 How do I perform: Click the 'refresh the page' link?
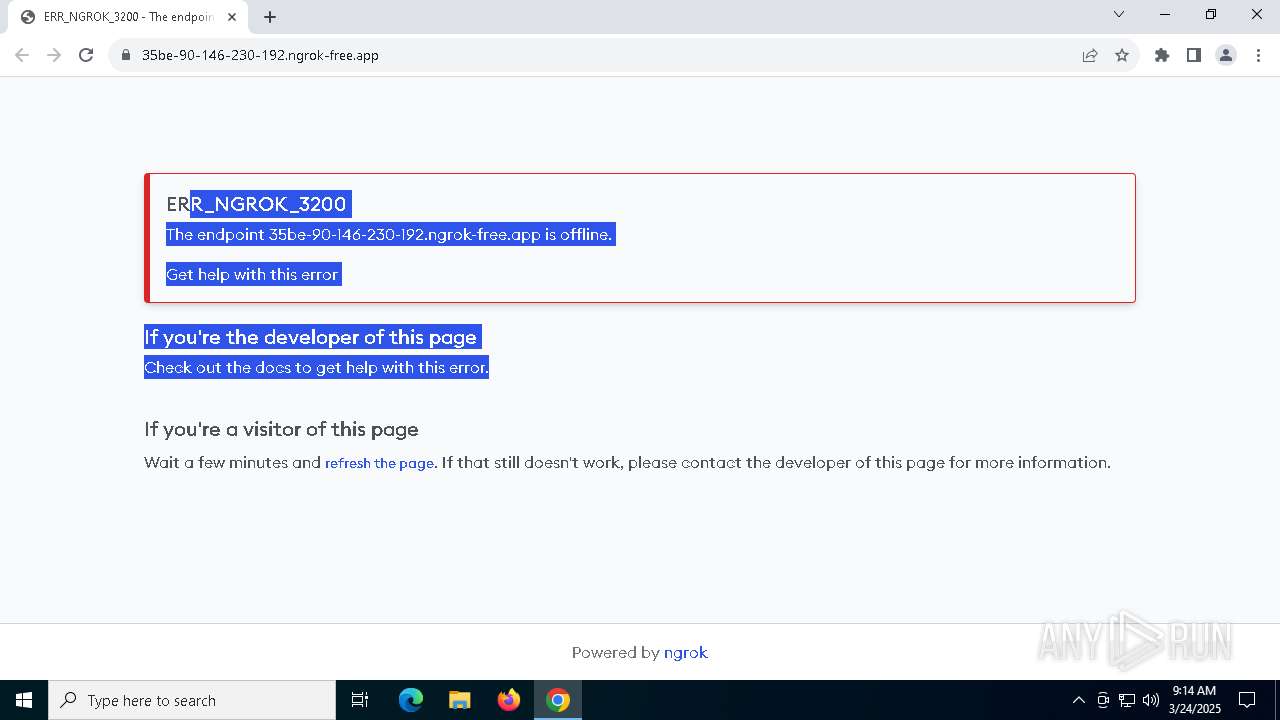[x=379, y=463]
